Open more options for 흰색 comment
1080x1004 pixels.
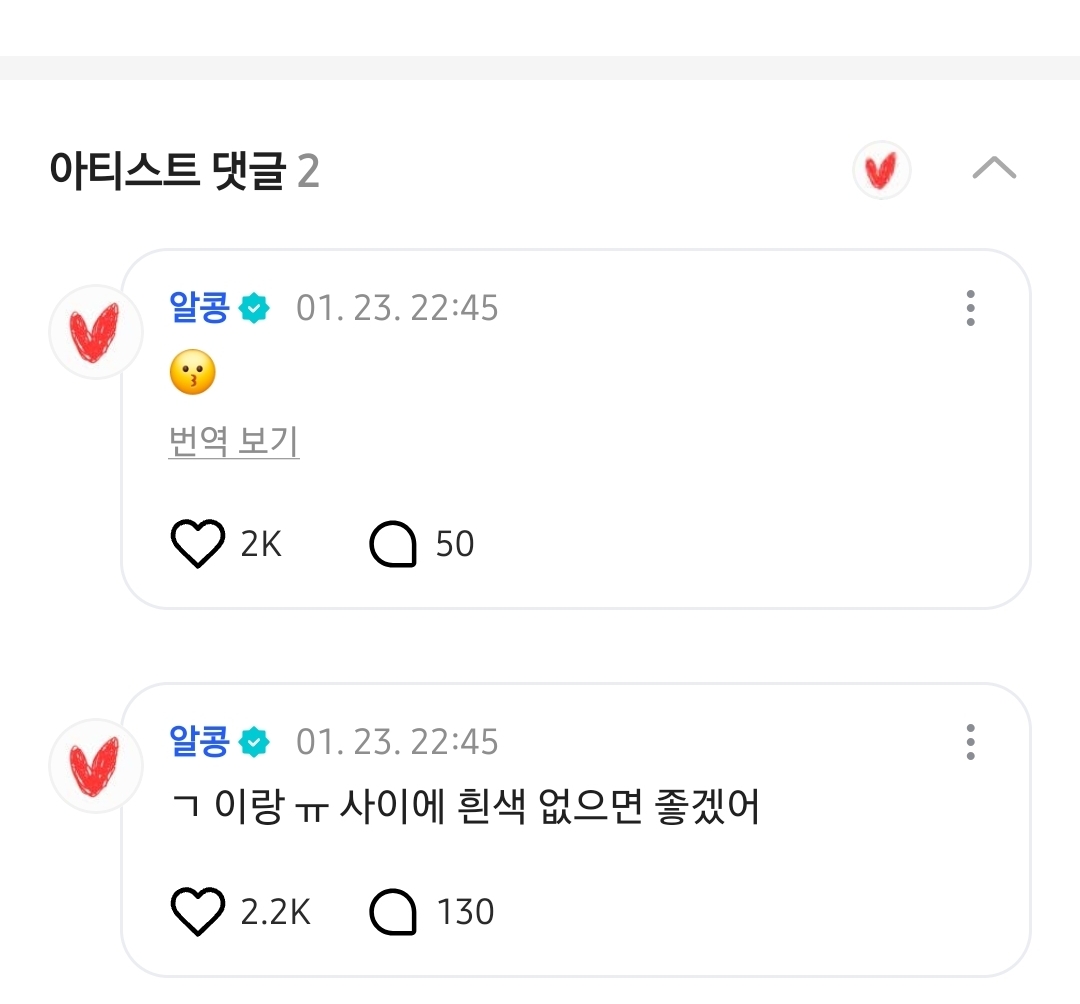pos(970,742)
